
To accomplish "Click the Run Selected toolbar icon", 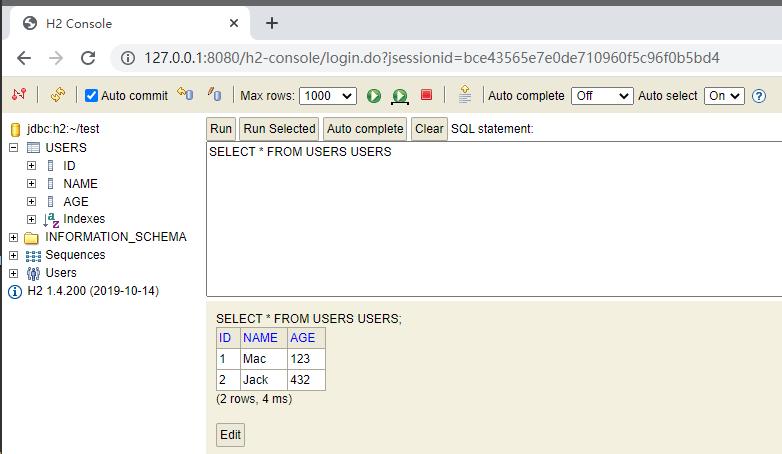I will [399, 96].
